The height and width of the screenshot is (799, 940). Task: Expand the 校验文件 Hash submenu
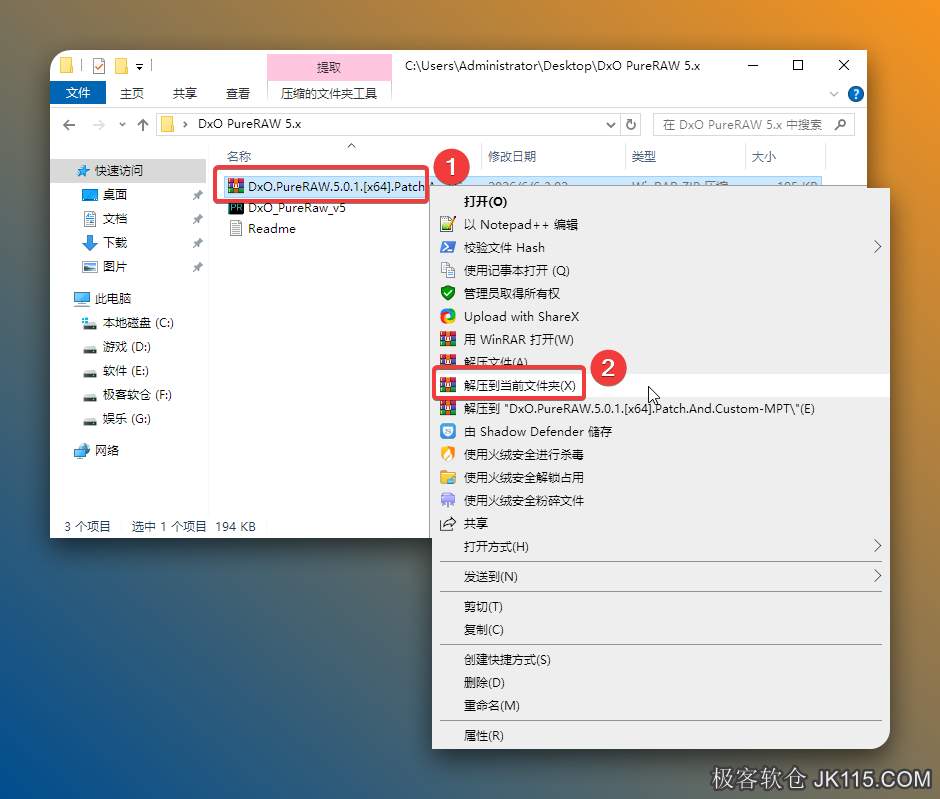(x=661, y=248)
